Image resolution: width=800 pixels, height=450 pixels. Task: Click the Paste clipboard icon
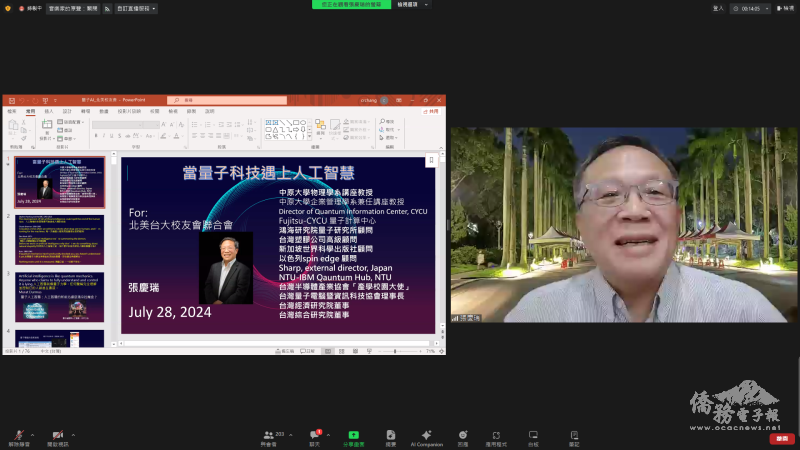click(x=13, y=126)
